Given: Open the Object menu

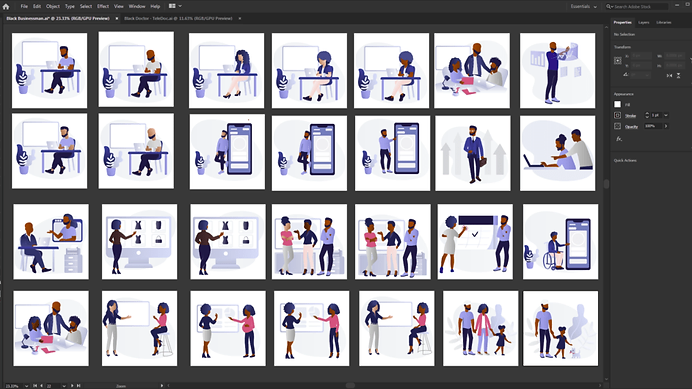Looking at the screenshot, I should 53,6.
